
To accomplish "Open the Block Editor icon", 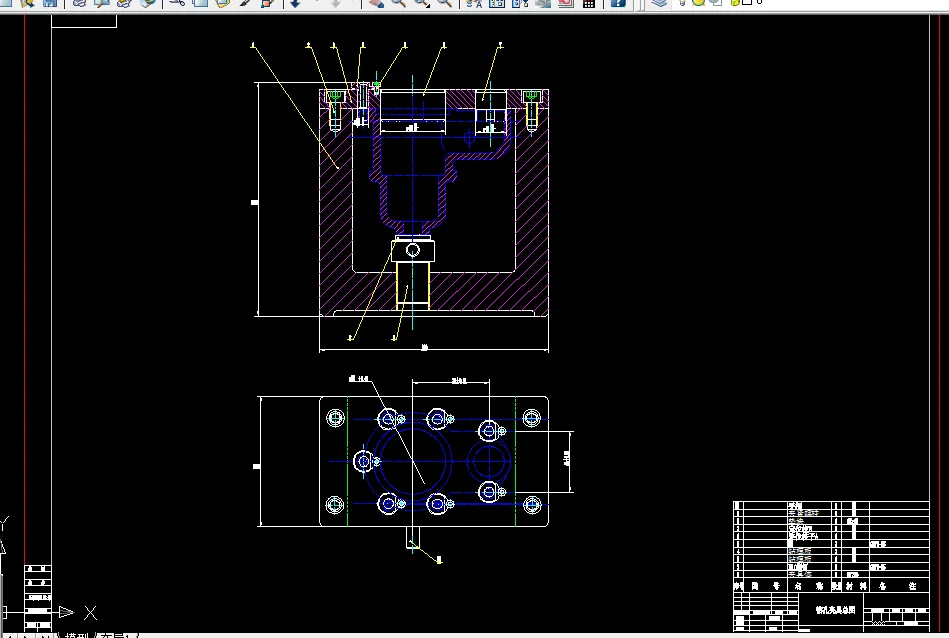I will point(268,2).
